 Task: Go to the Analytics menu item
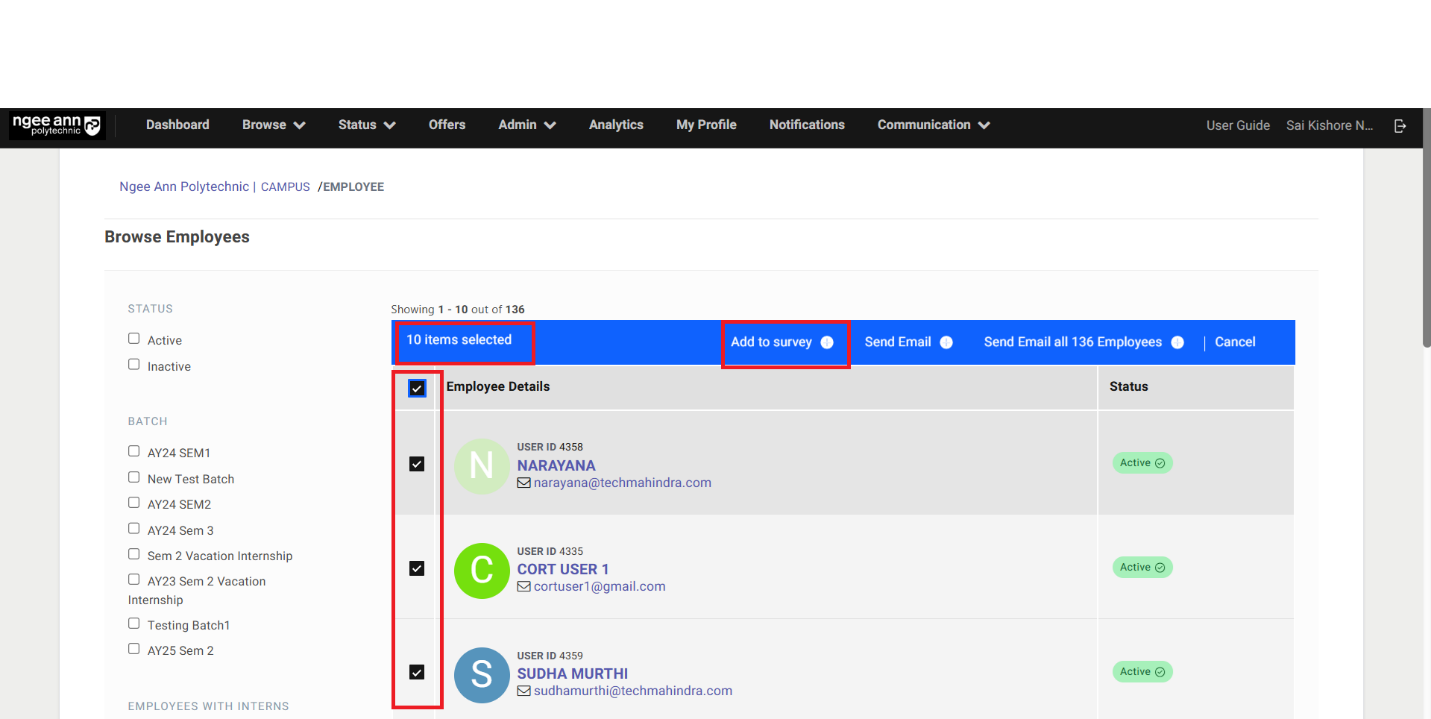(x=616, y=125)
